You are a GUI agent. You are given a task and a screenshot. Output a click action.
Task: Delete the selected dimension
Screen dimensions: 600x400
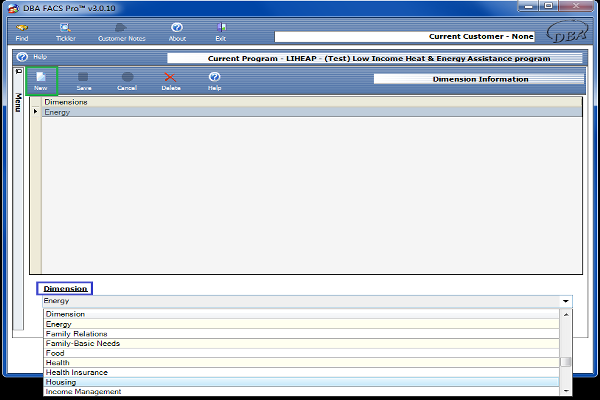[x=171, y=81]
